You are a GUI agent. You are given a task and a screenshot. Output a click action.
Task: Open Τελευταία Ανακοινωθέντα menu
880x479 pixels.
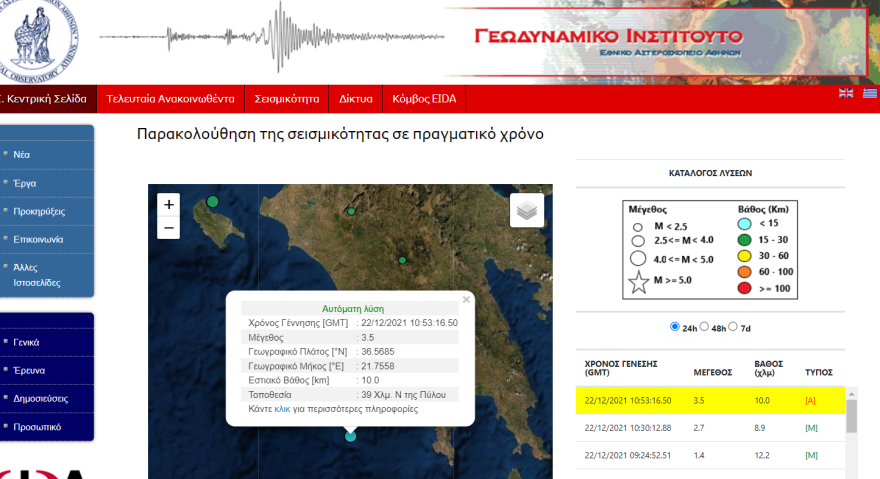coord(171,99)
